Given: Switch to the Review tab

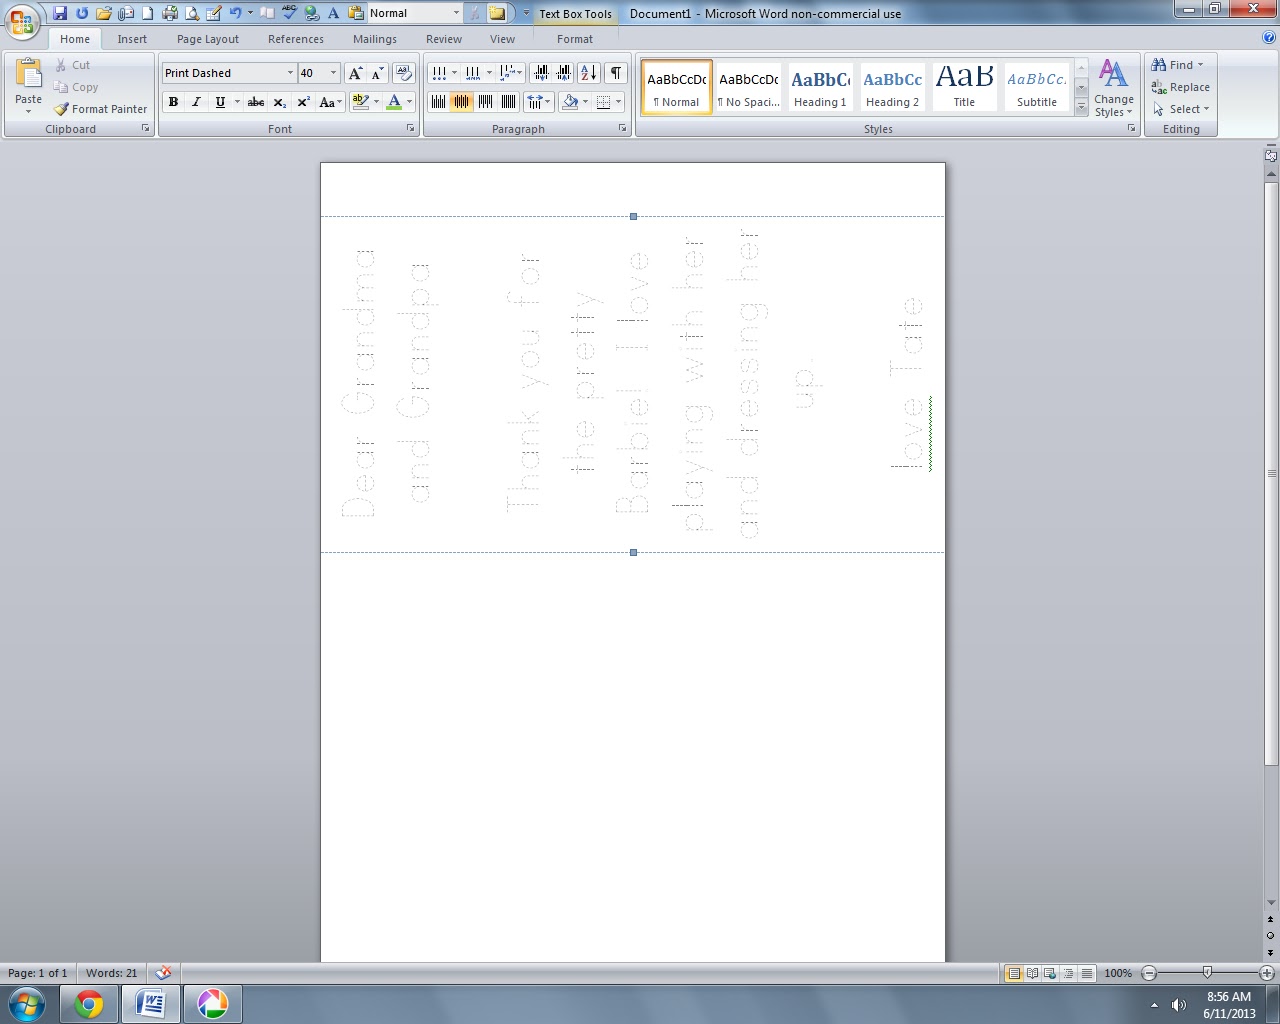Looking at the screenshot, I should pyautogui.click(x=444, y=39).
